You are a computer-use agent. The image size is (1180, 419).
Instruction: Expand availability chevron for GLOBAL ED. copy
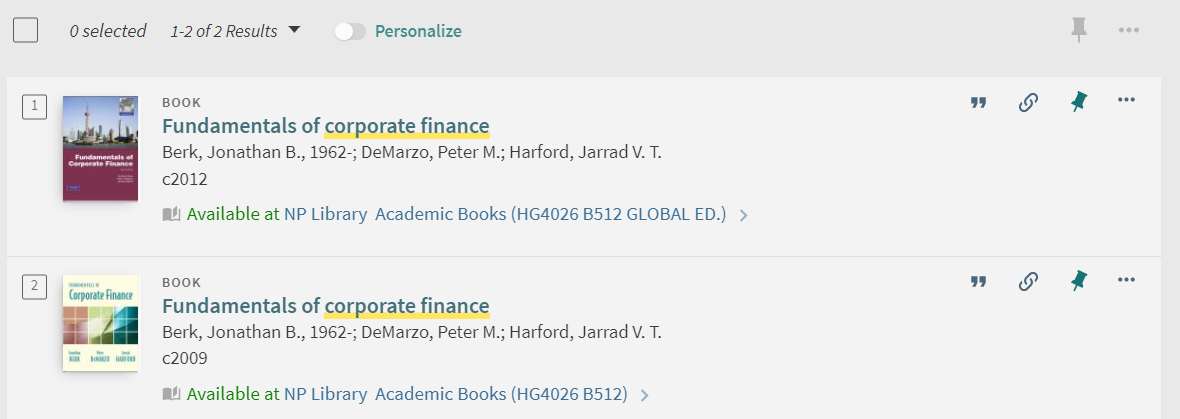(744, 216)
